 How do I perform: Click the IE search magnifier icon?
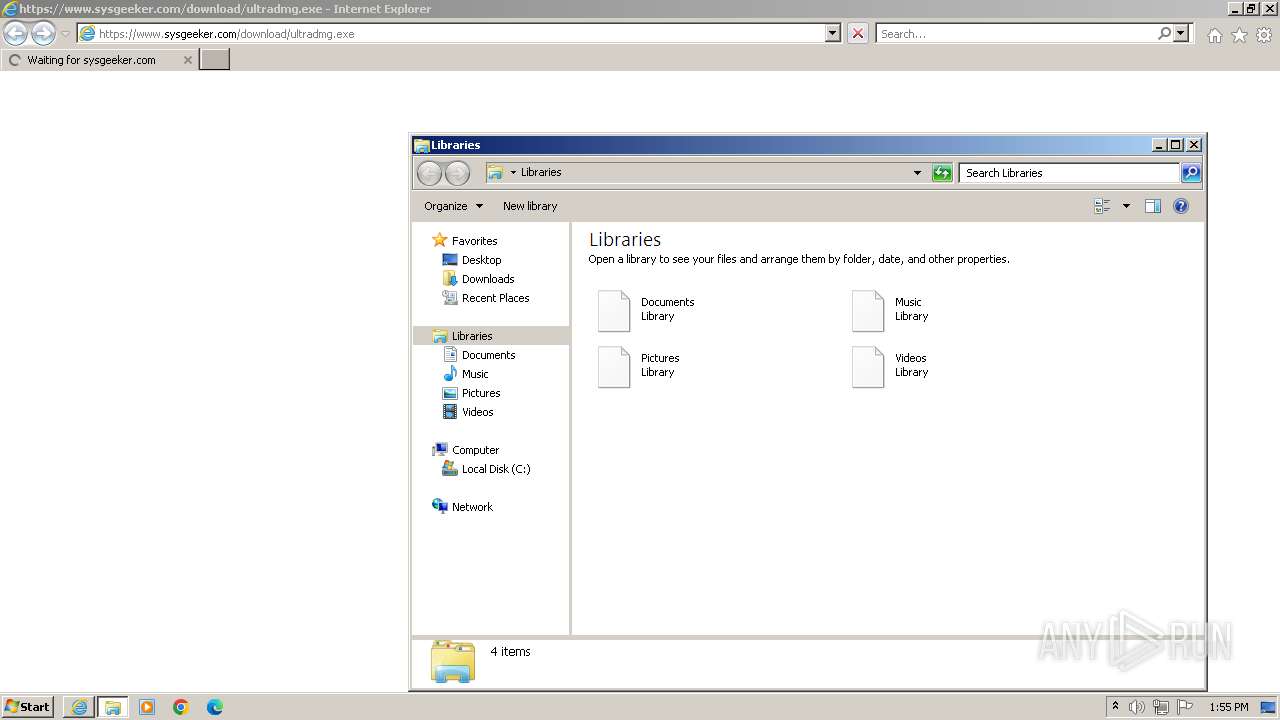1164,33
